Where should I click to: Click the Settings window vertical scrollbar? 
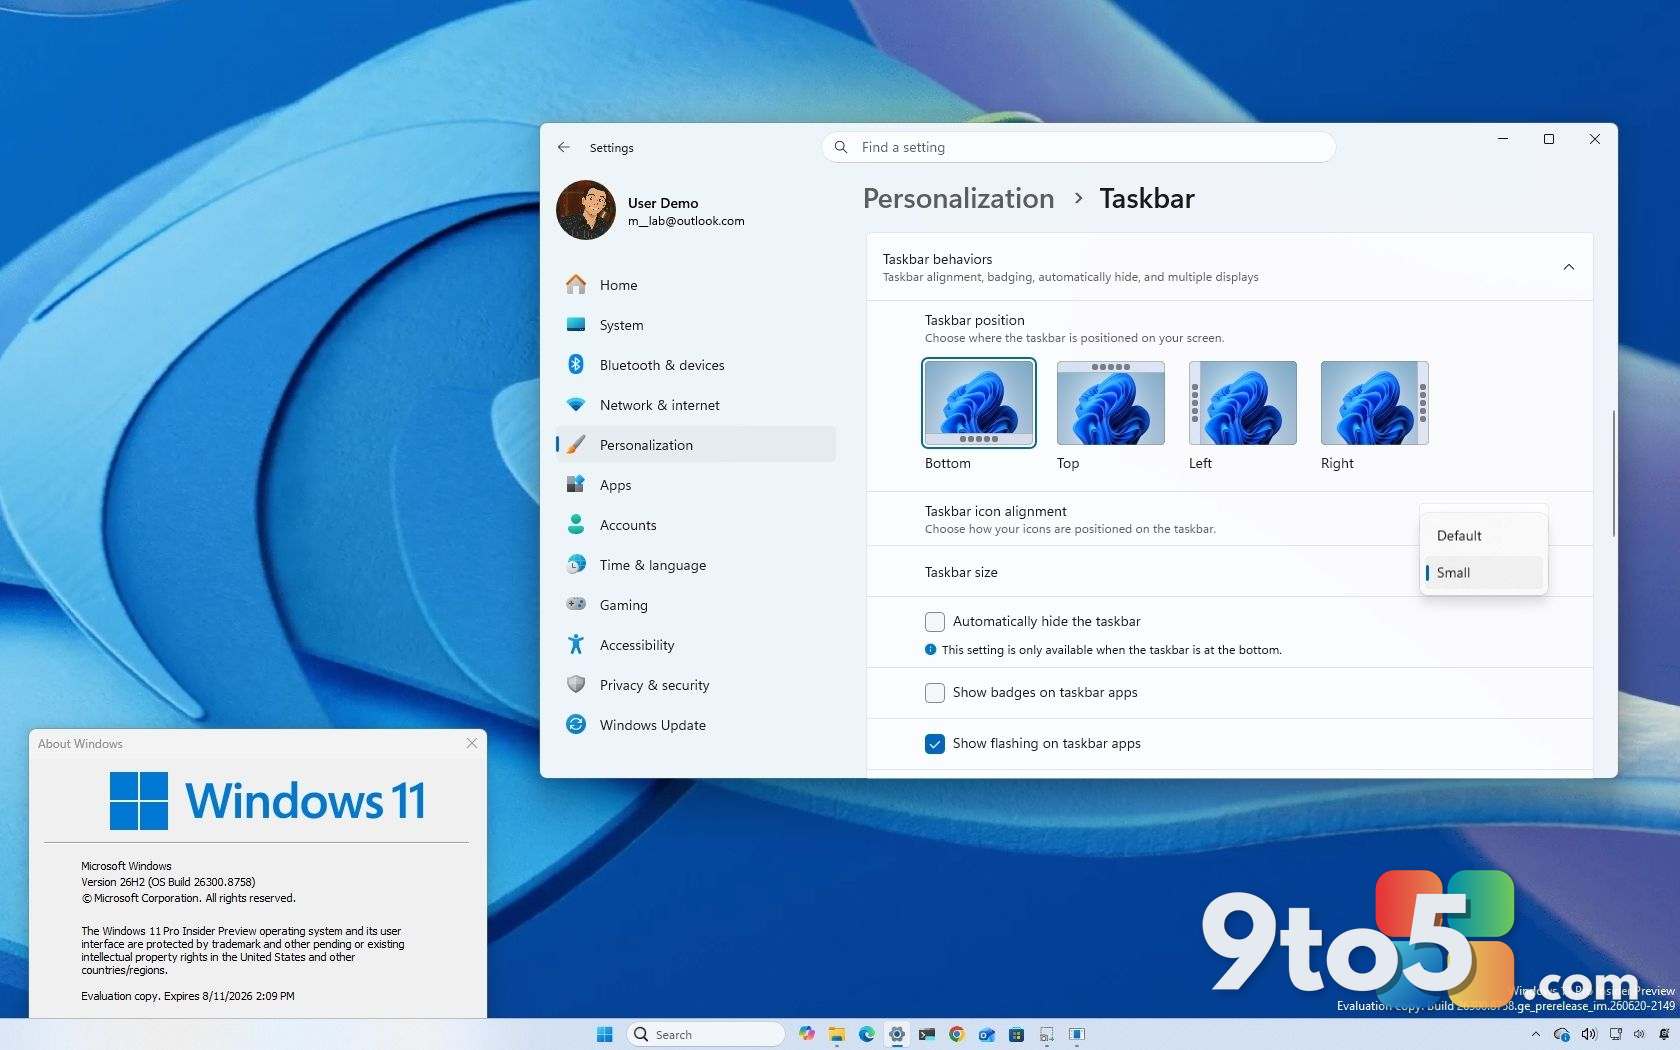[x=1612, y=473]
